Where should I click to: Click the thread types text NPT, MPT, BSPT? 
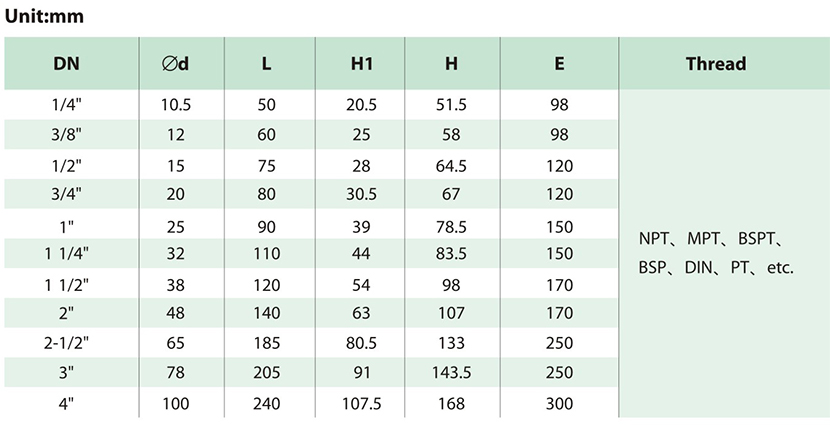(710, 240)
